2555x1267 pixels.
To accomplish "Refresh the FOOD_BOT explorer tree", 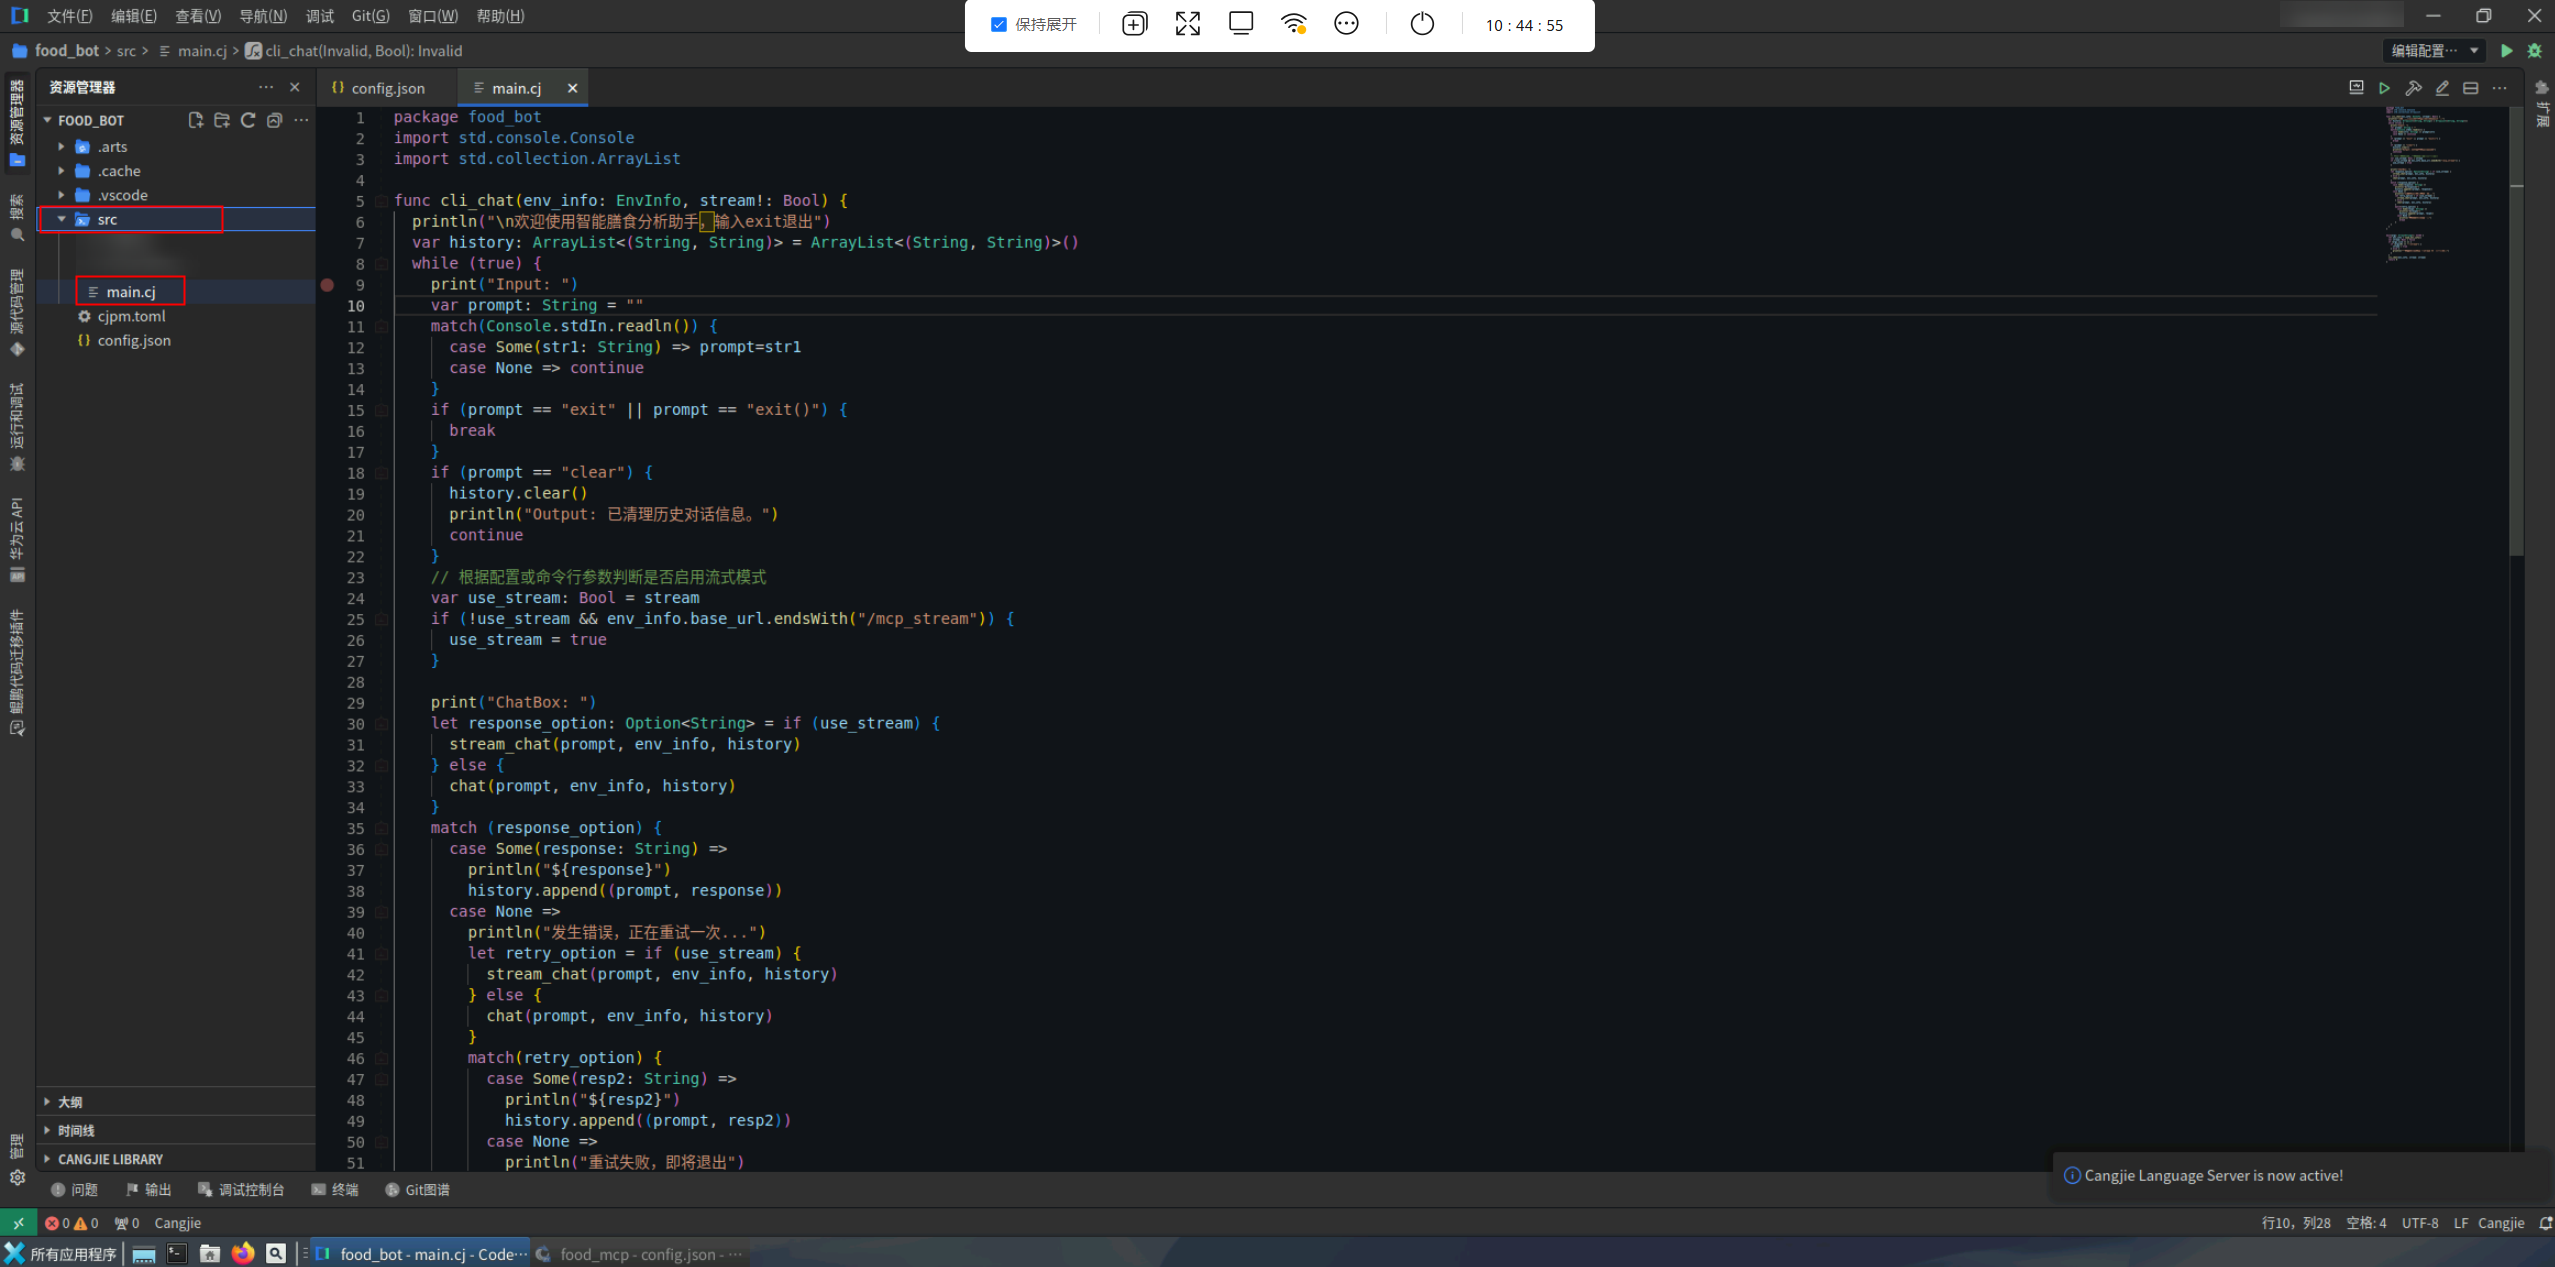I will (248, 120).
